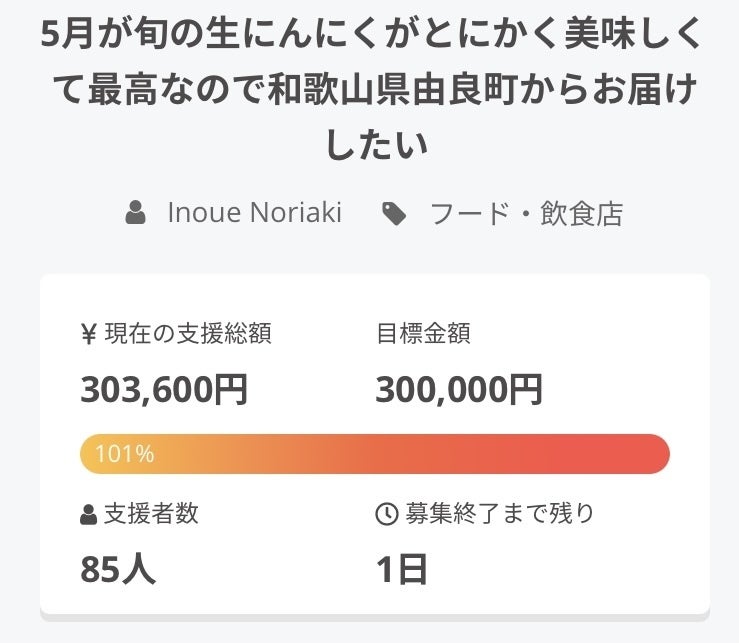This screenshot has width=739, height=643.
Task: Click the author person icon beside Inoue Noriaki
Action: pyautogui.click(x=135, y=213)
